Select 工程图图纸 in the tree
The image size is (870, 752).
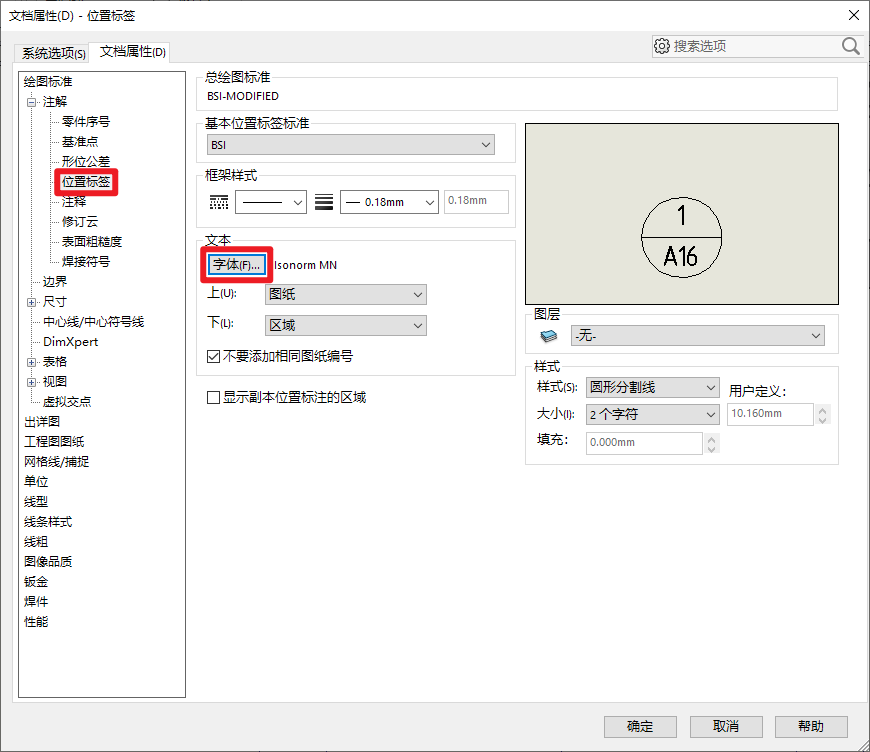pos(54,442)
